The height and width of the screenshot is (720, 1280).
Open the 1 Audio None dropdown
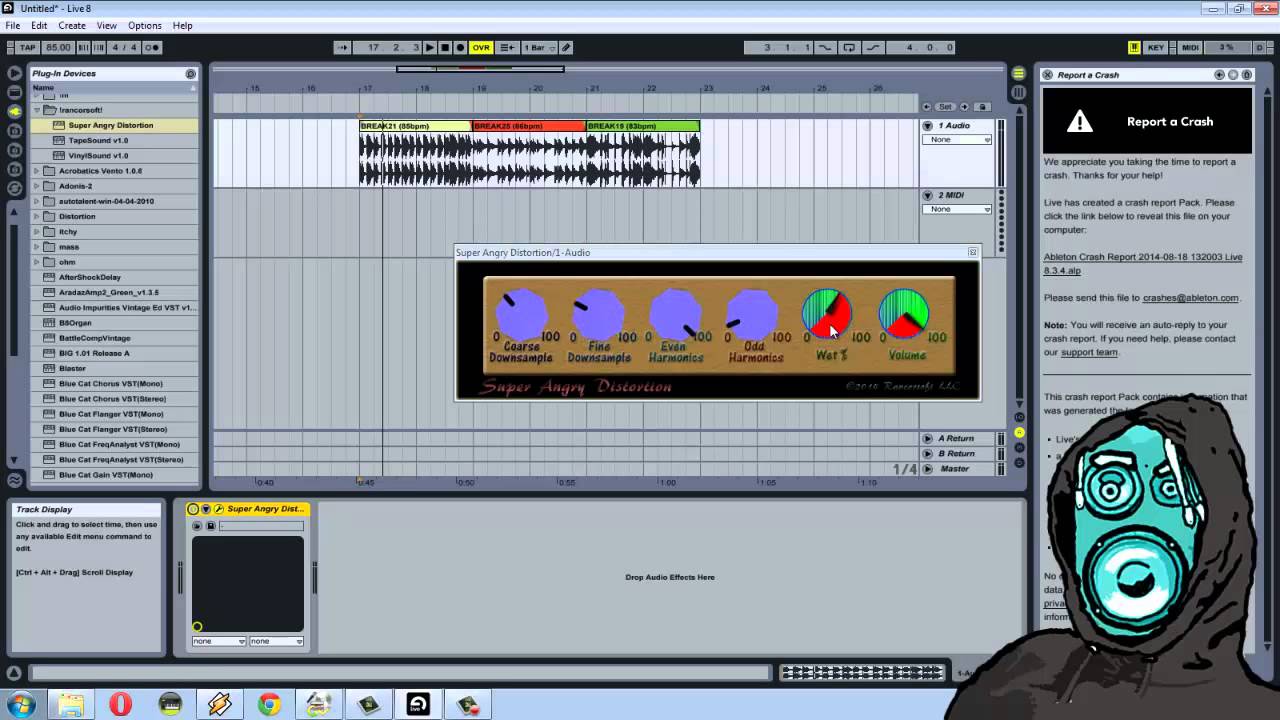[957, 140]
